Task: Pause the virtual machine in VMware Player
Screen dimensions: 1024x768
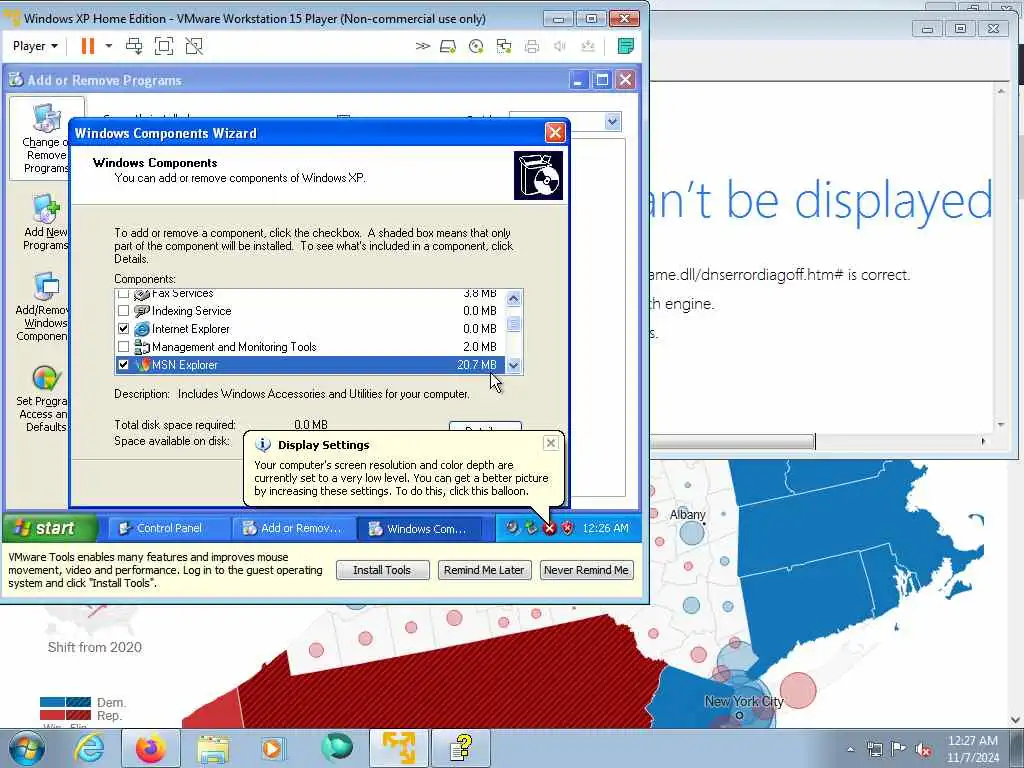Action: (88, 46)
